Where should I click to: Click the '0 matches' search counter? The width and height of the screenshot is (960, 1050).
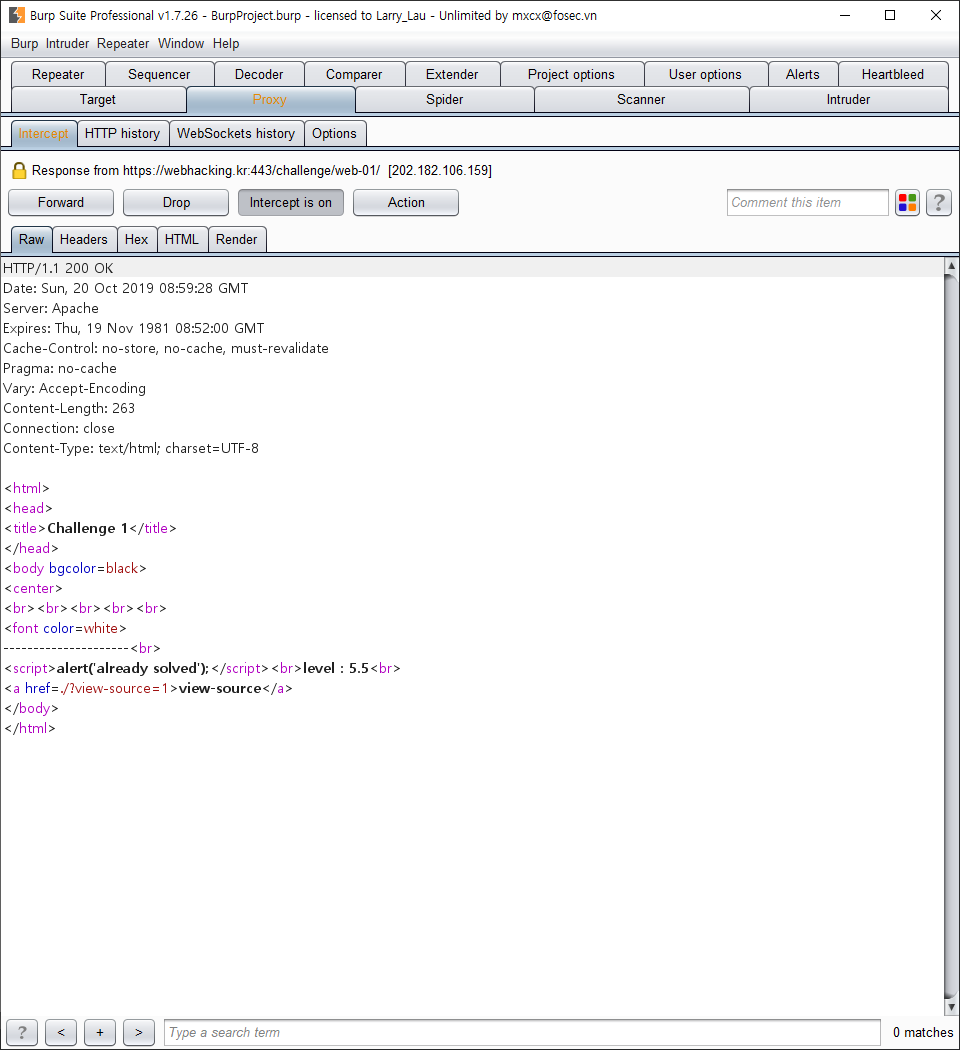coord(923,1033)
